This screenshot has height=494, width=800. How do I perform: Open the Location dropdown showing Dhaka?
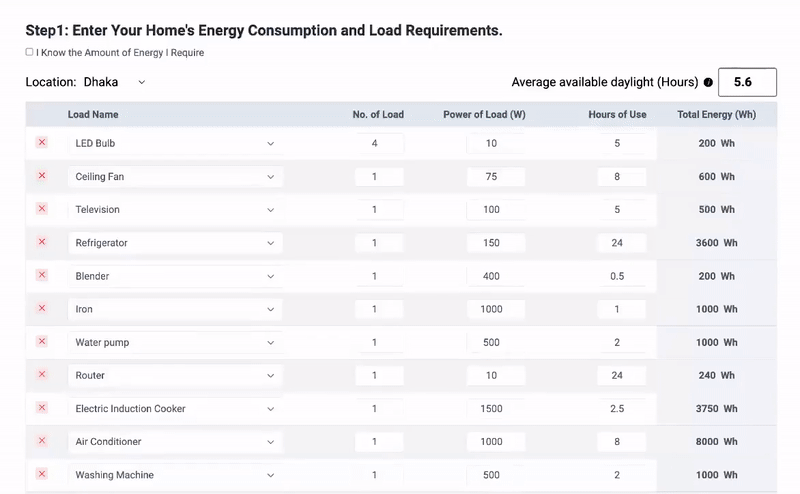pyautogui.click(x=114, y=82)
